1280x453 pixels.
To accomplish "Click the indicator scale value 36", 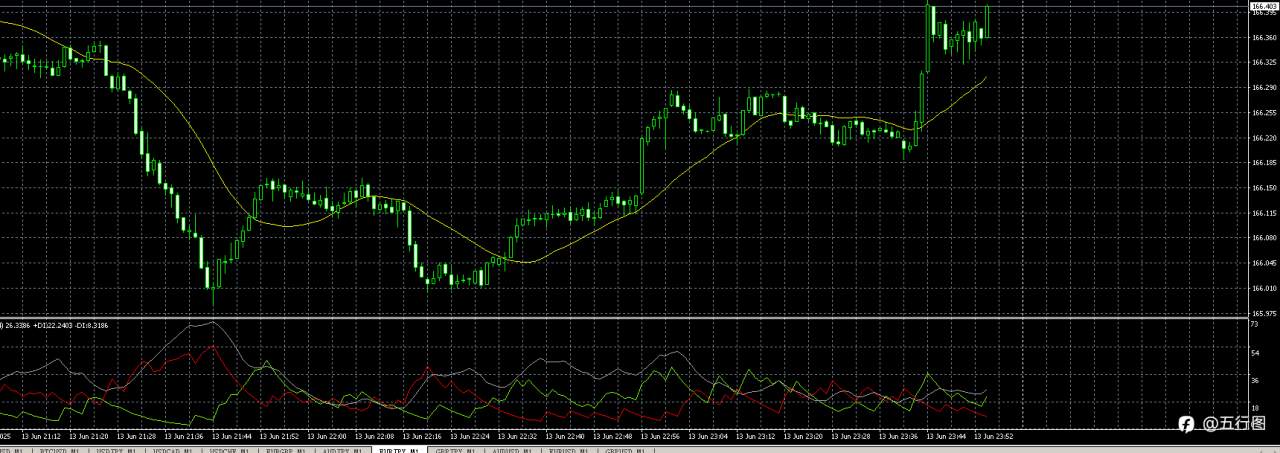I will pos(1254,381).
